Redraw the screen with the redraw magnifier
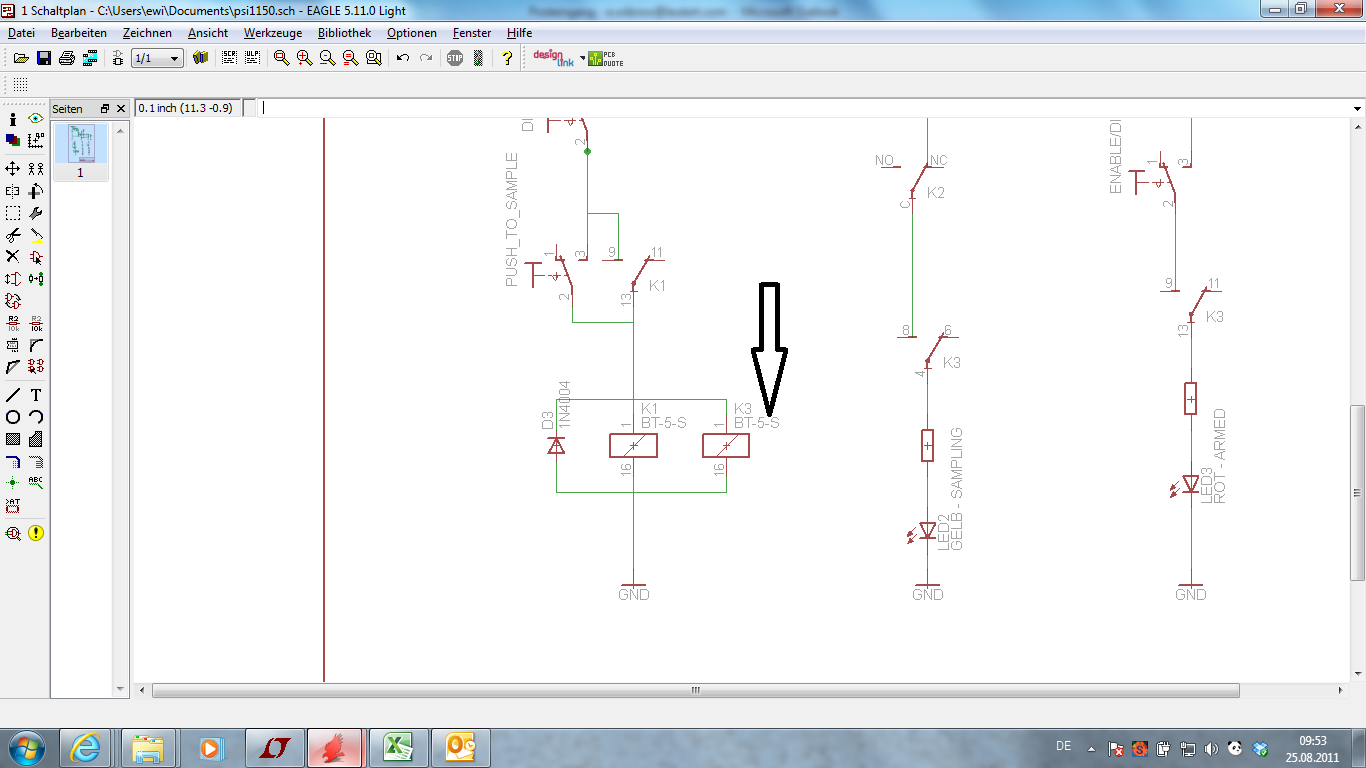Image resolution: width=1366 pixels, height=768 pixels. click(x=350, y=58)
